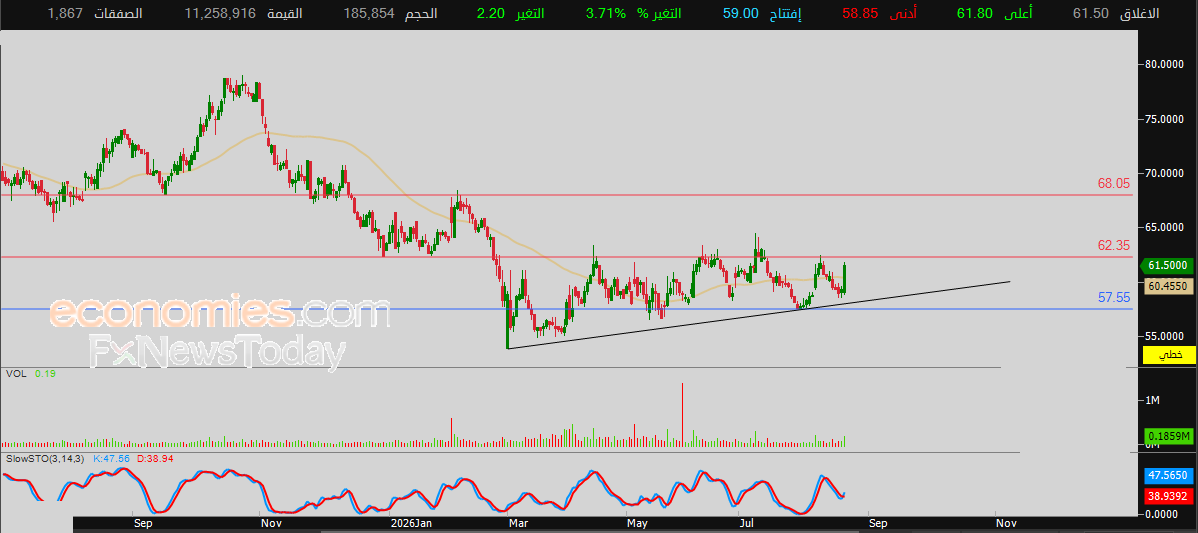Click the 62.35 resistance level label
The image size is (1198, 533).
pyautogui.click(x=1114, y=245)
